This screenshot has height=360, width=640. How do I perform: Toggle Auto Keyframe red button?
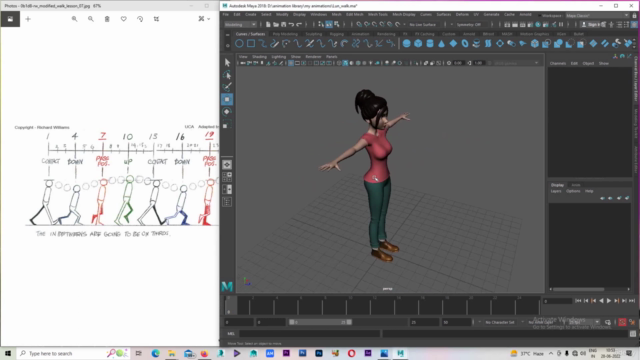(x=622, y=322)
